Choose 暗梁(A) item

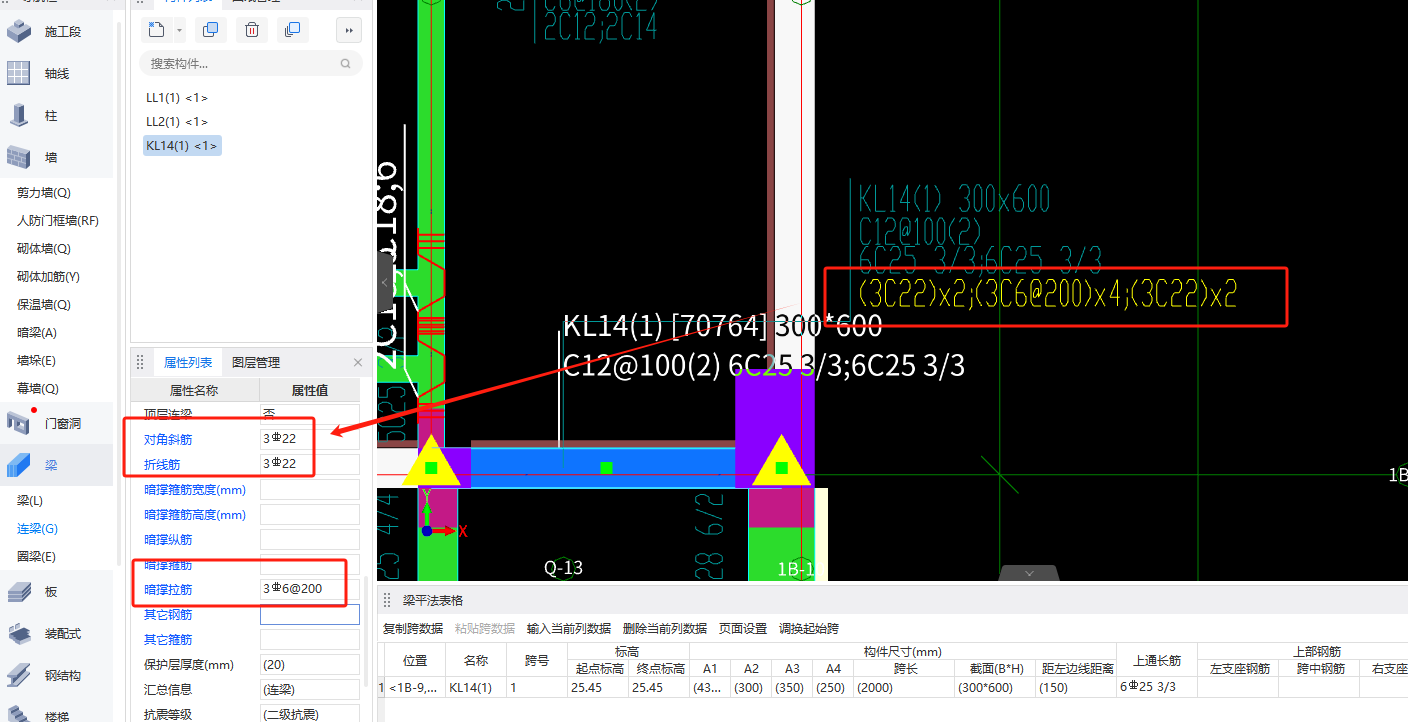(37, 333)
